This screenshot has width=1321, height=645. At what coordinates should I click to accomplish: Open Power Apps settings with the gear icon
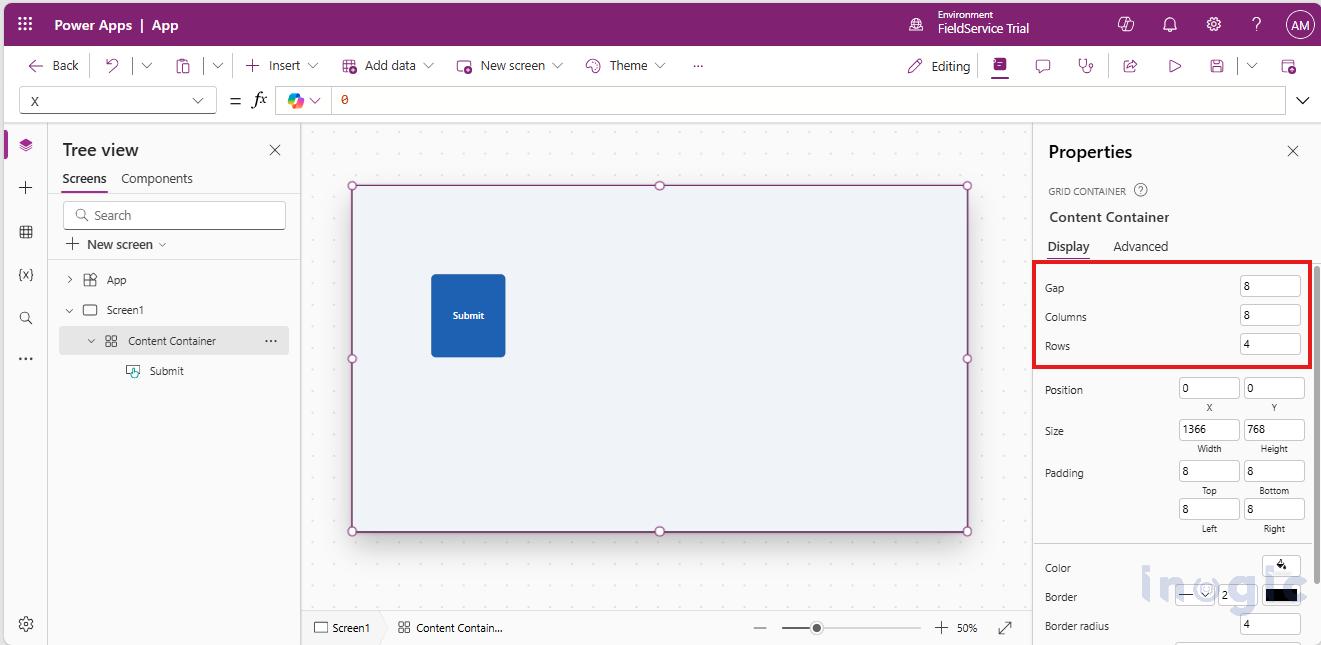(x=1213, y=24)
